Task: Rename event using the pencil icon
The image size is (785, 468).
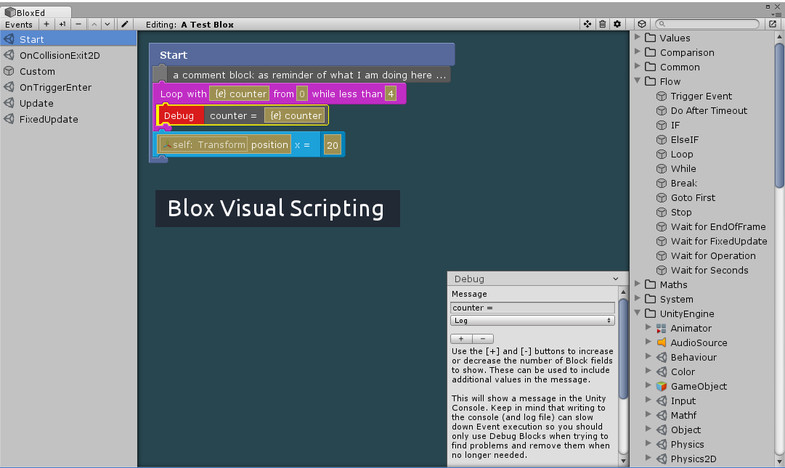Action: pyautogui.click(x=125, y=24)
